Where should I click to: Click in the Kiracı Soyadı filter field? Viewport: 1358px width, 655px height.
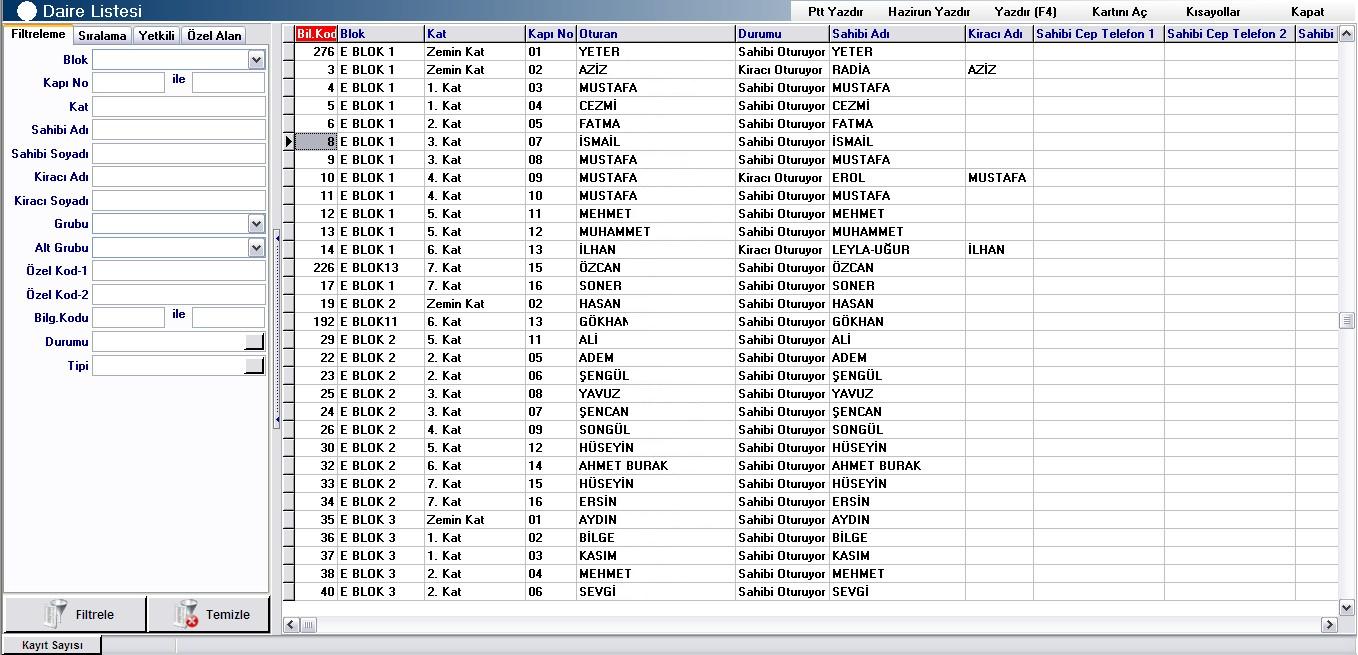click(179, 201)
